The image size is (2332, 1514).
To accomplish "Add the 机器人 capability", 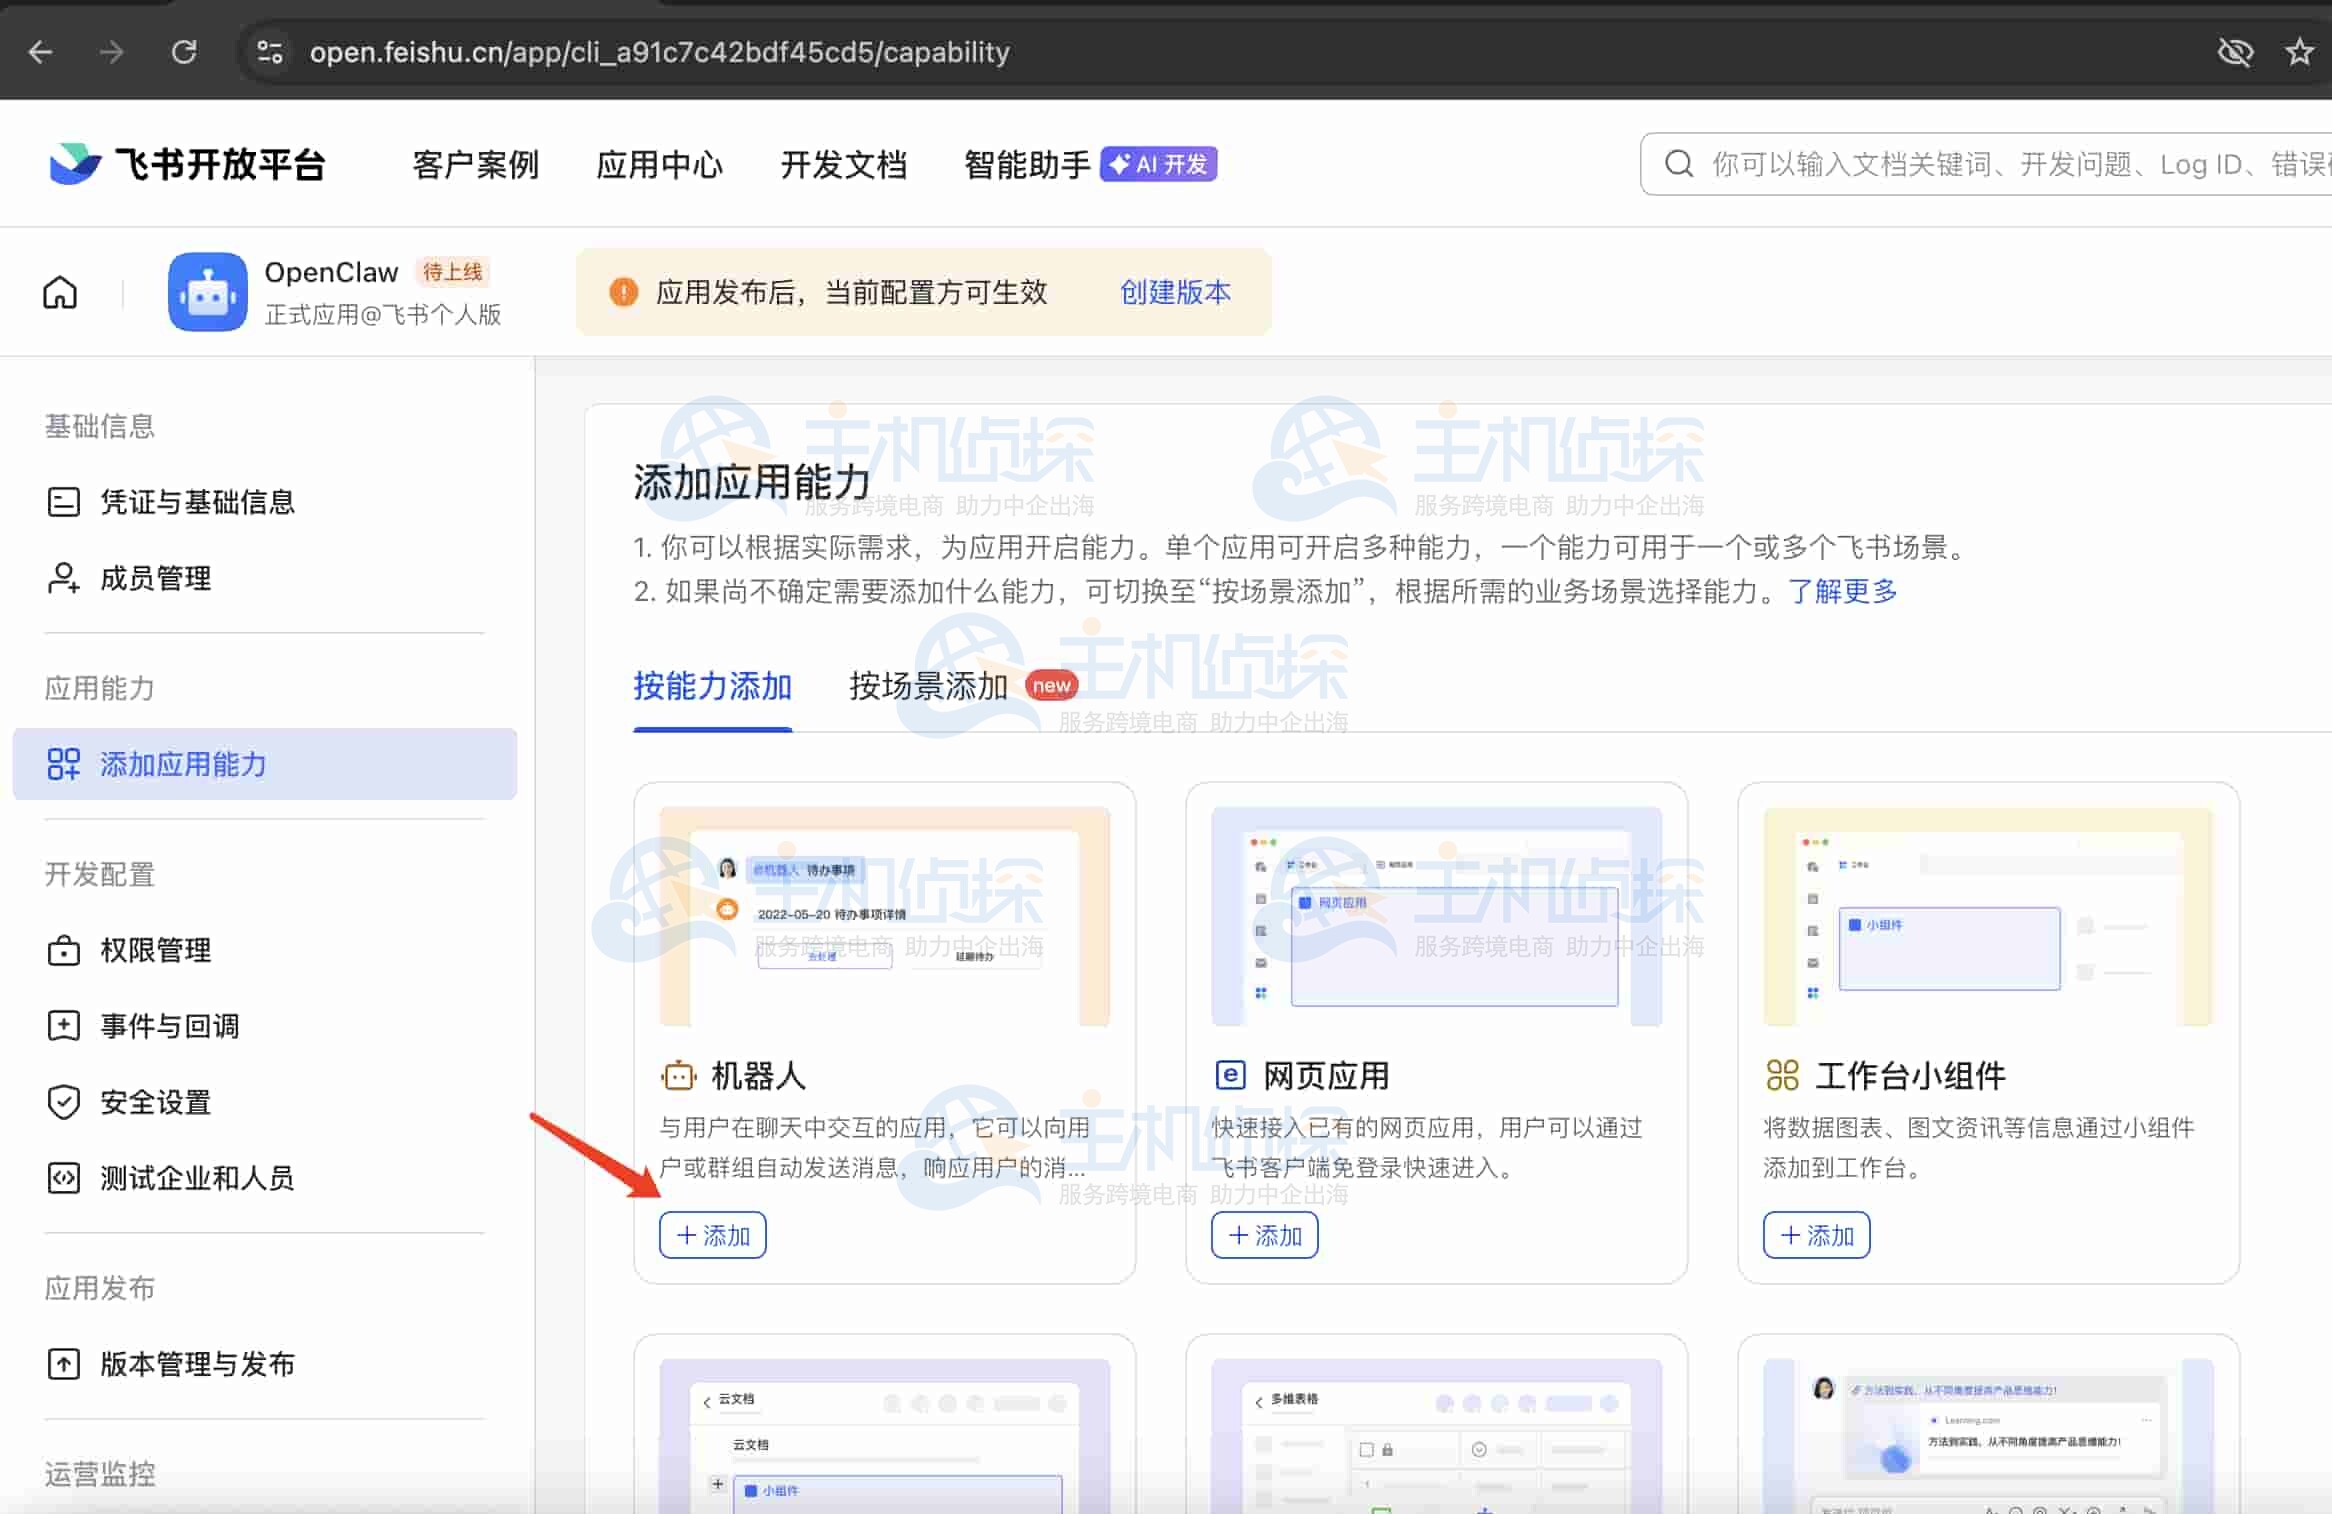I will coord(712,1235).
